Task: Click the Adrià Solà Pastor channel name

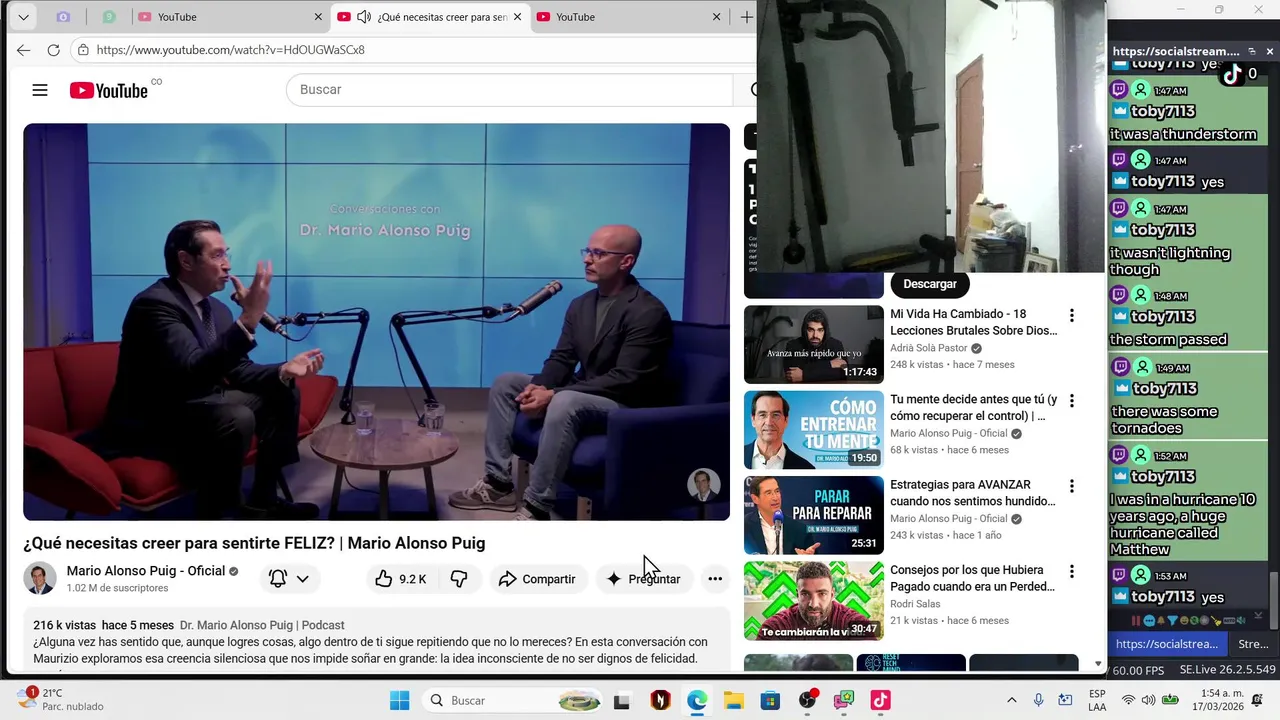Action: 929,348
